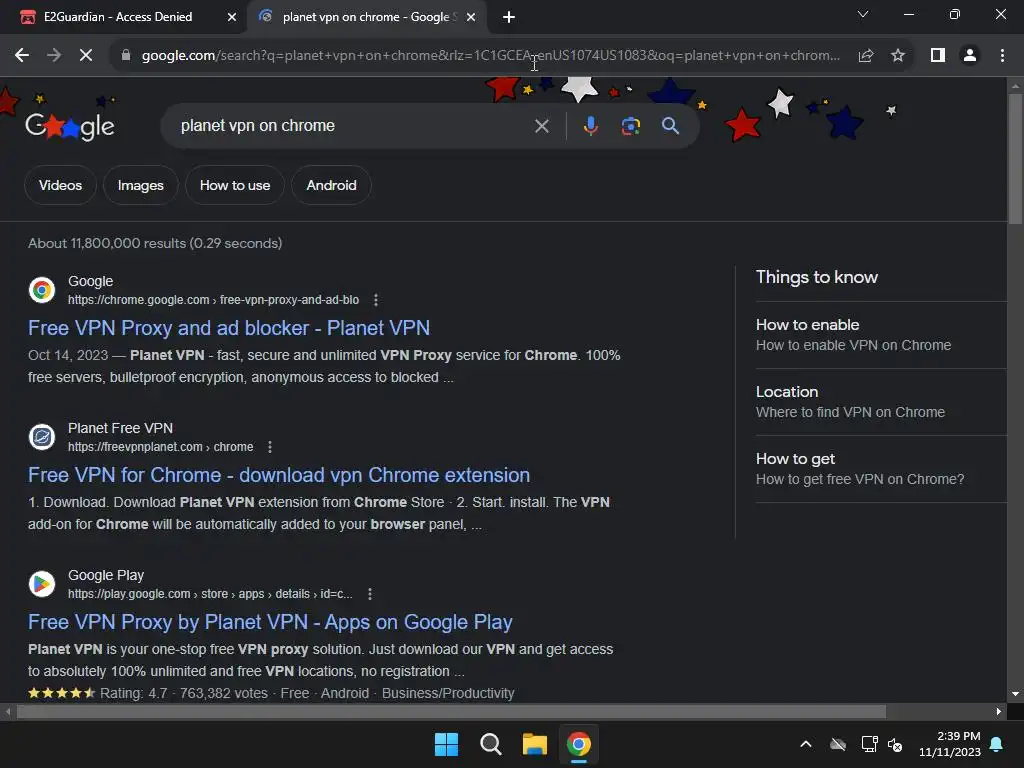This screenshot has width=1024, height=768.
Task: Open Windows taskbar Search
Action: pos(490,744)
